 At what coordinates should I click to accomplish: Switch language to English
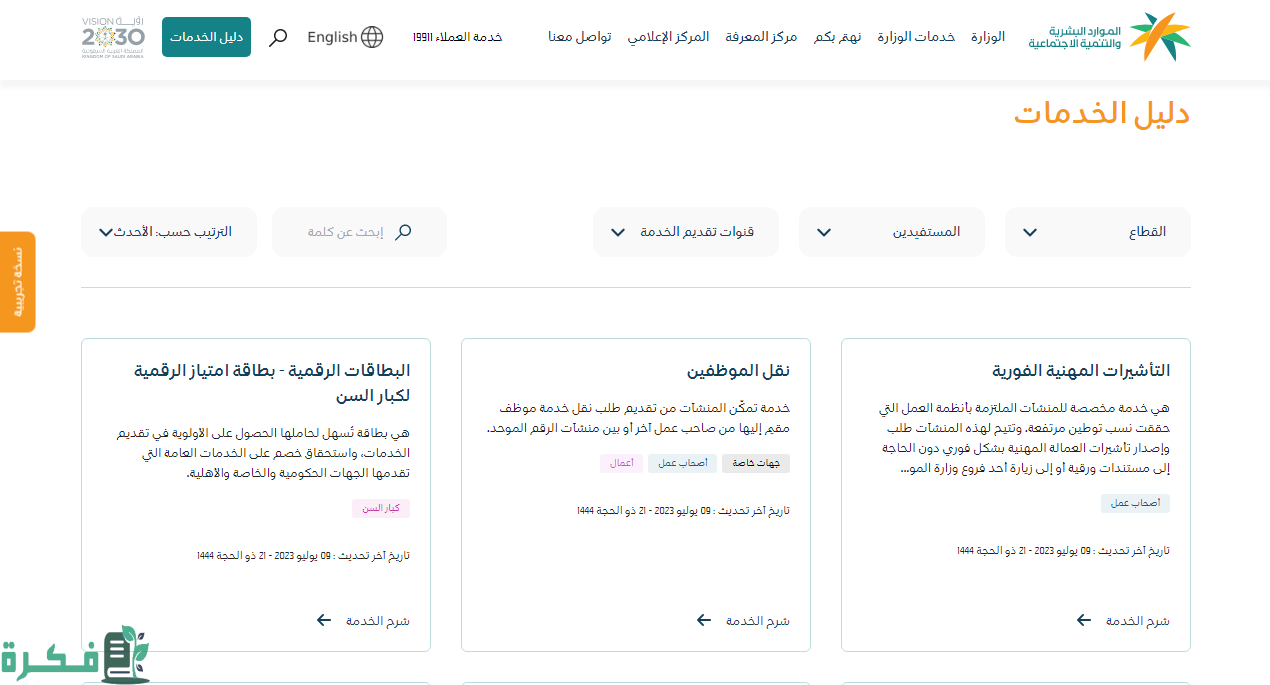tap(332, 37)
